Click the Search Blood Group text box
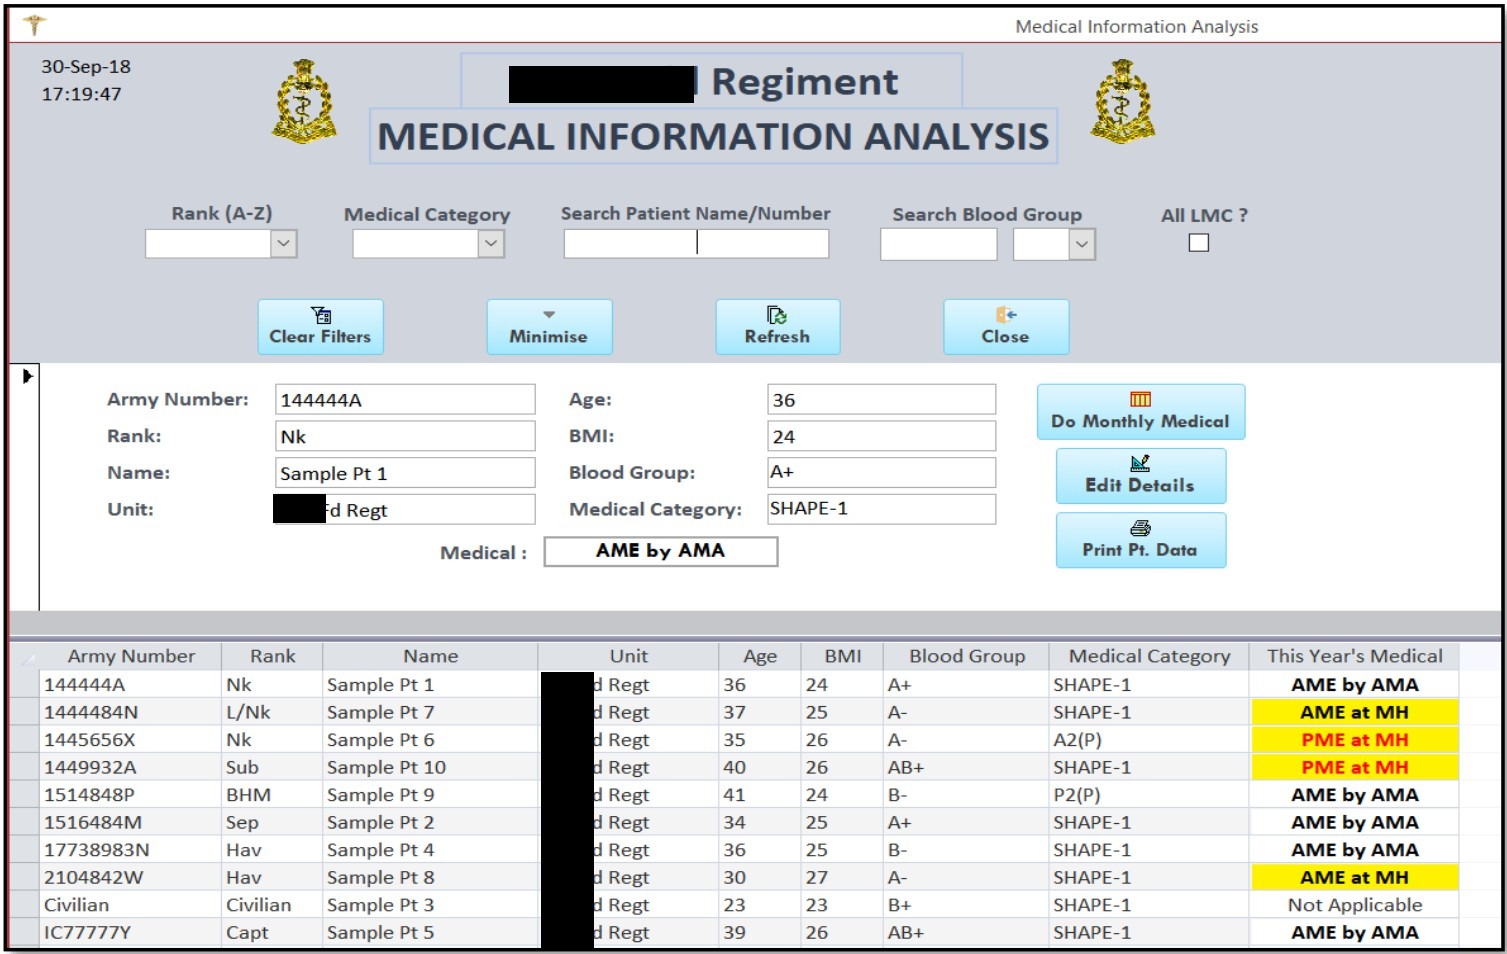 click(938, 244)
